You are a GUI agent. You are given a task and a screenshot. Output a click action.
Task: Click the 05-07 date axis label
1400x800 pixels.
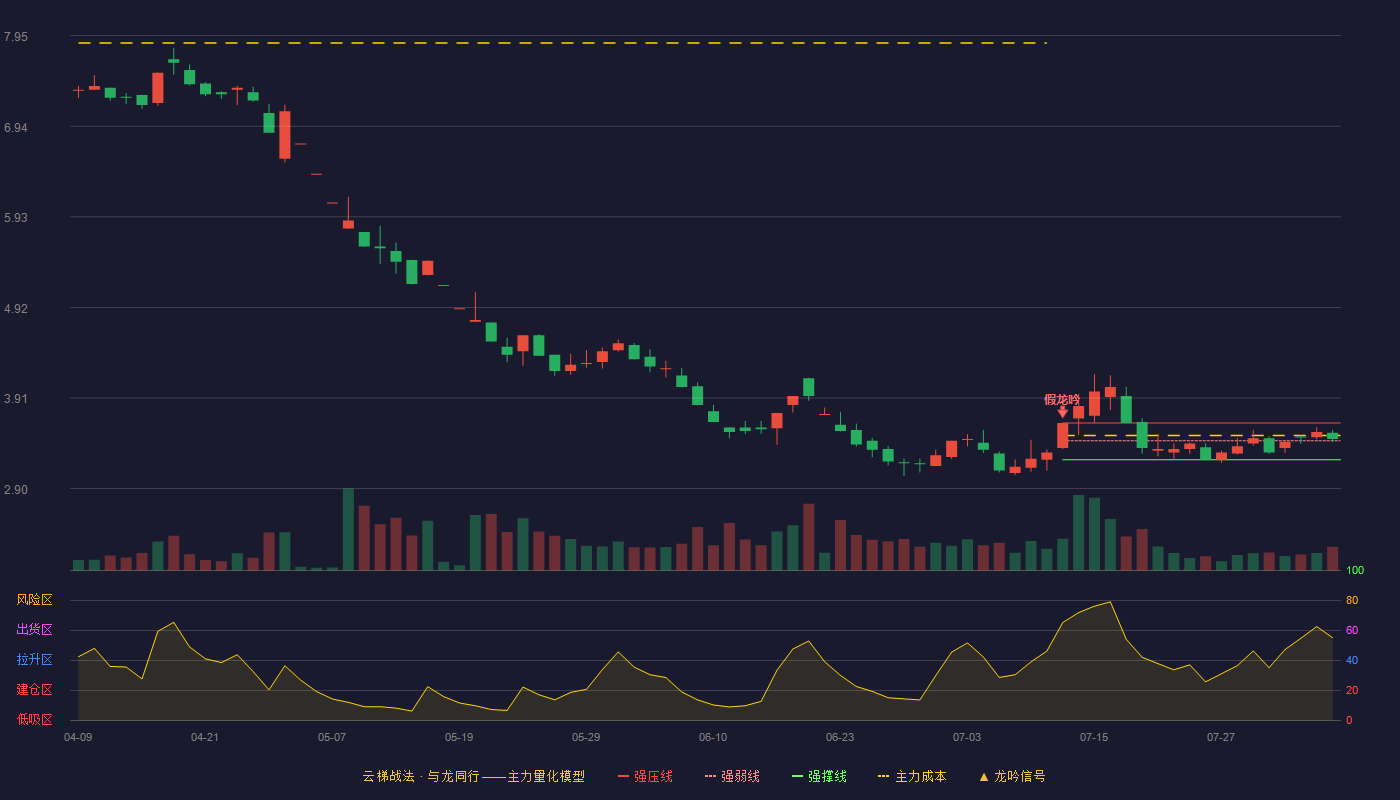[x=332, y=737]
